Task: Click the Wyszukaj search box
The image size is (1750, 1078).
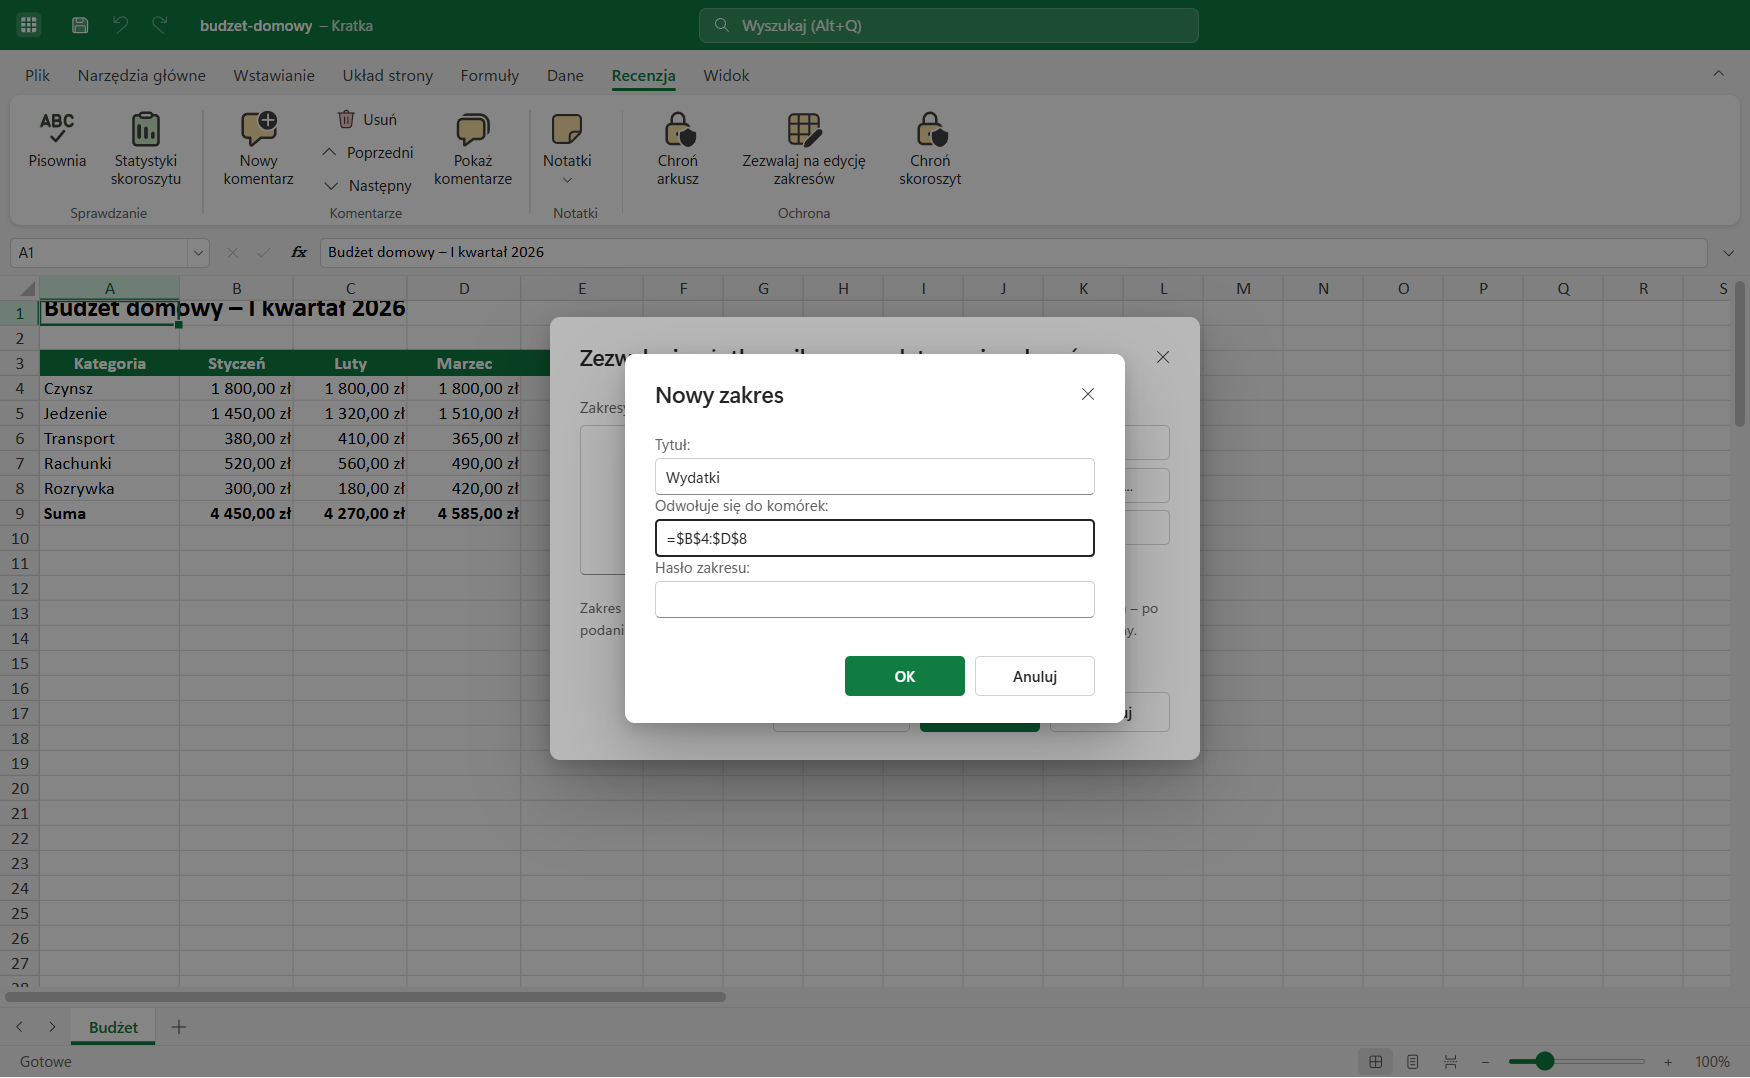Action: click(x=949, y=25)
